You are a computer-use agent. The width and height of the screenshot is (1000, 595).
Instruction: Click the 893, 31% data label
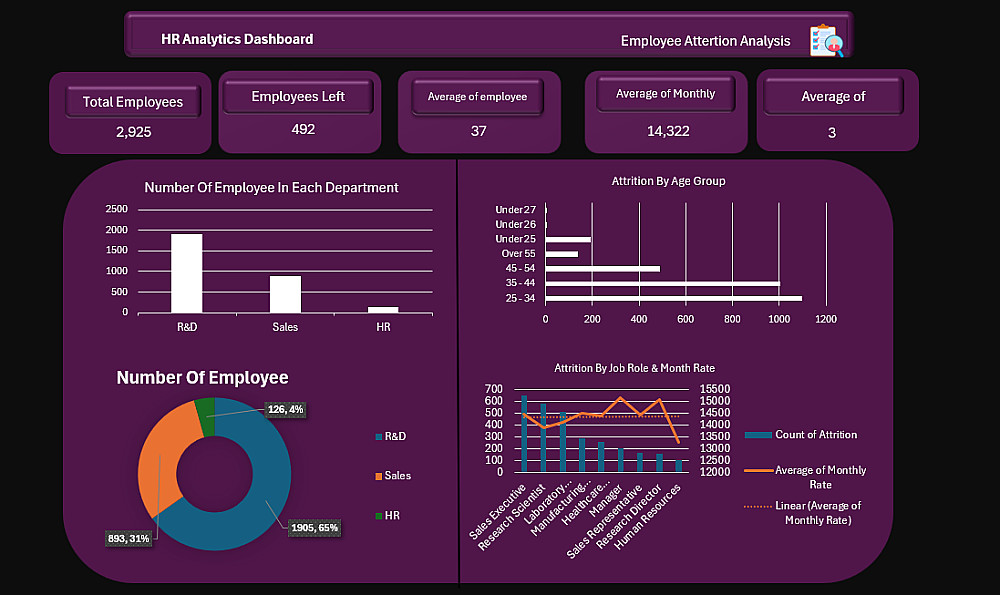click(x=129, y=539)
